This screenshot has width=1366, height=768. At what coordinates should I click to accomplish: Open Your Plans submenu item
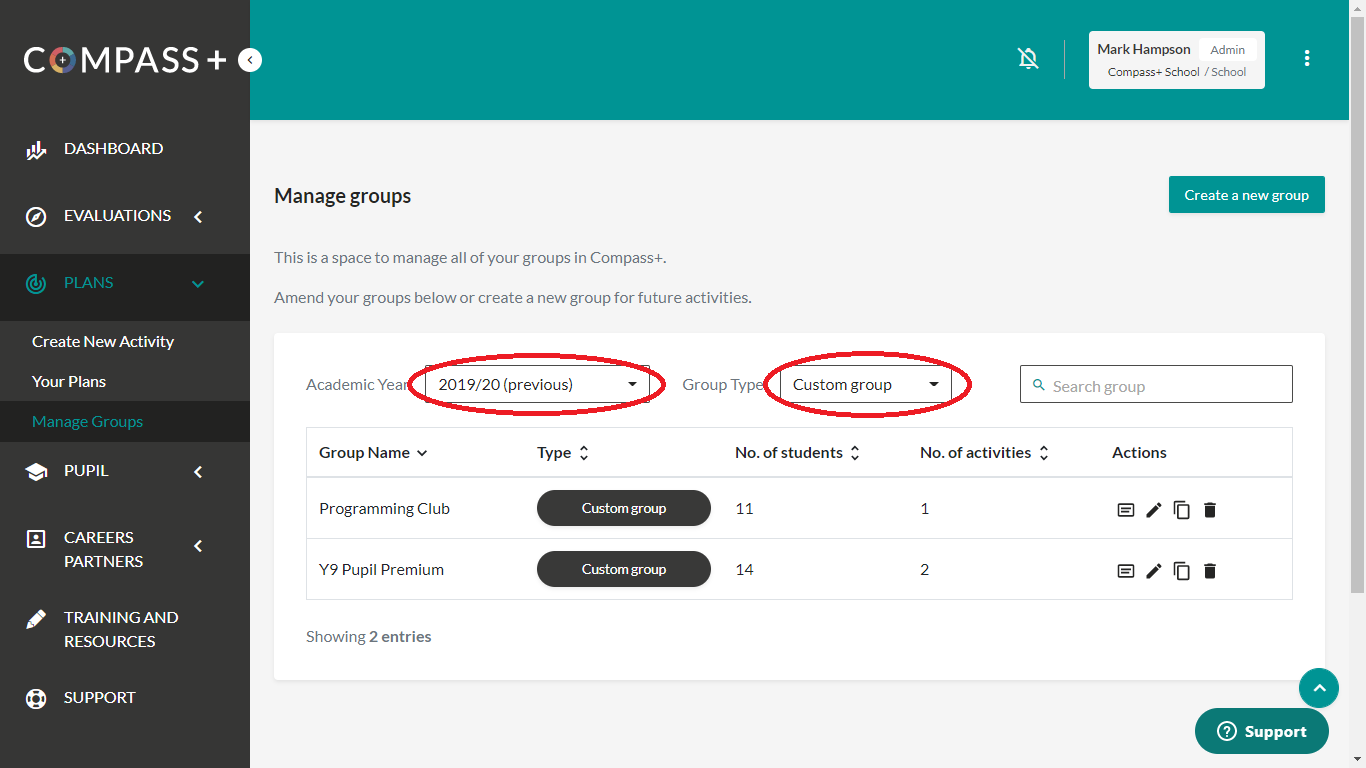coord(69,382)
